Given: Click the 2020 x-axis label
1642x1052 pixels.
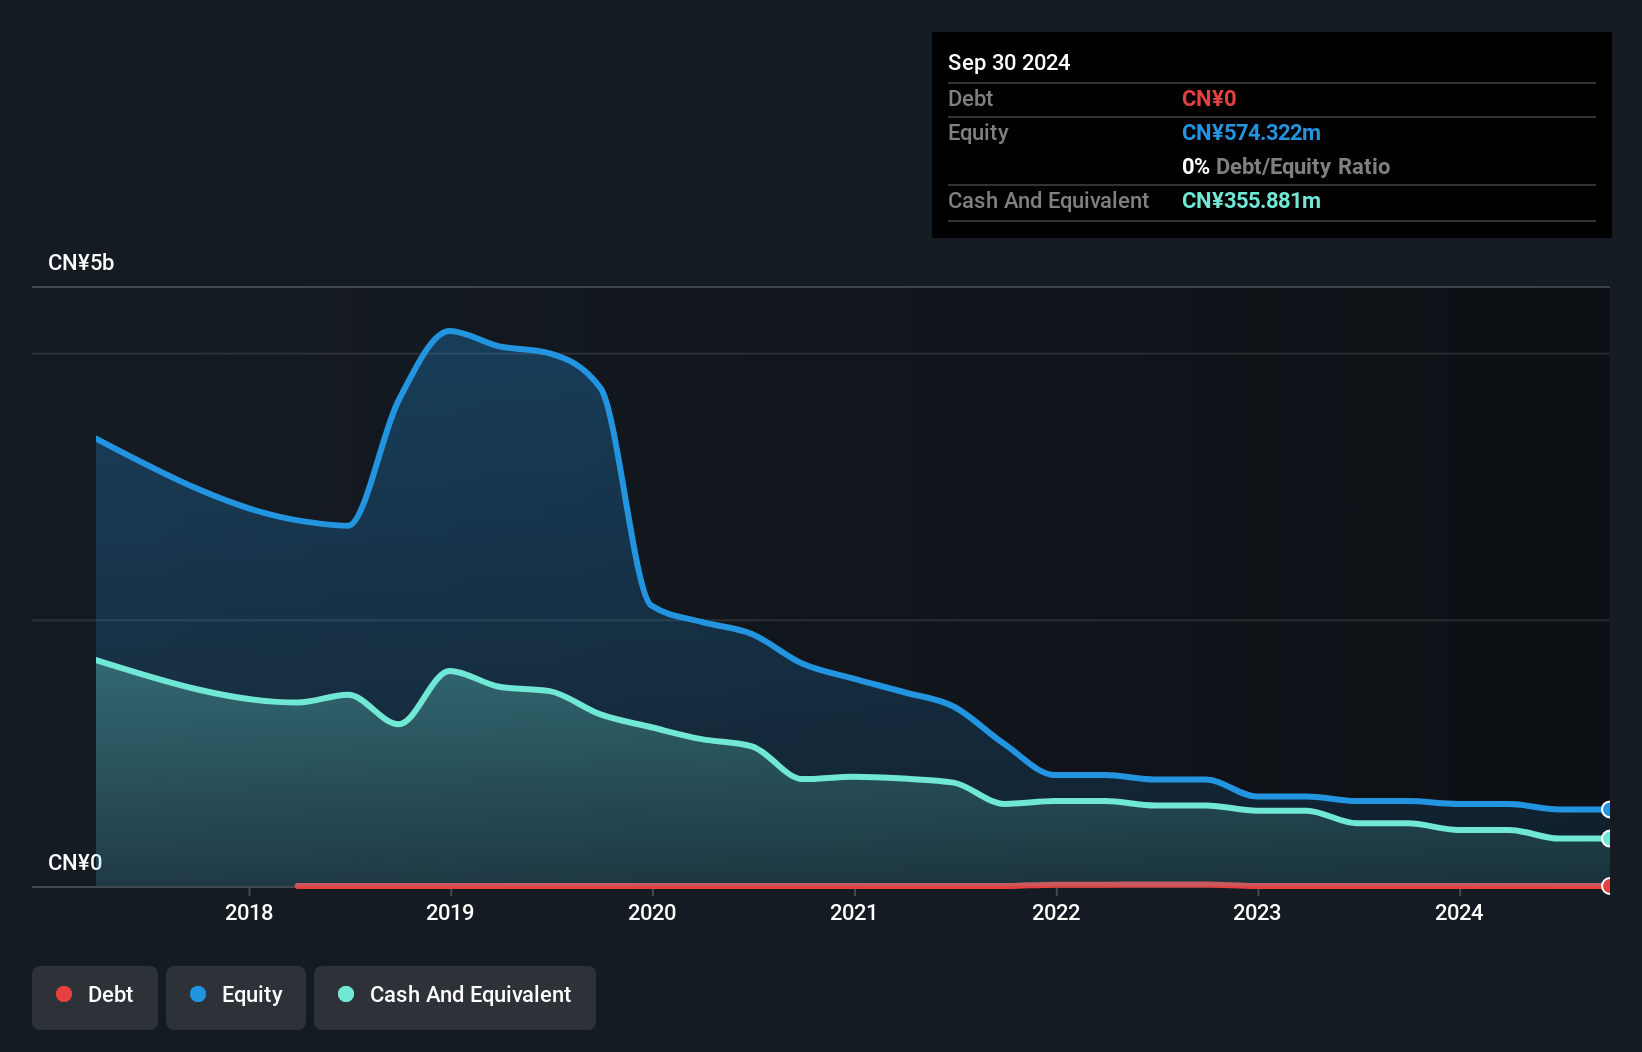Looking at the screenshot, I should 652,912.
